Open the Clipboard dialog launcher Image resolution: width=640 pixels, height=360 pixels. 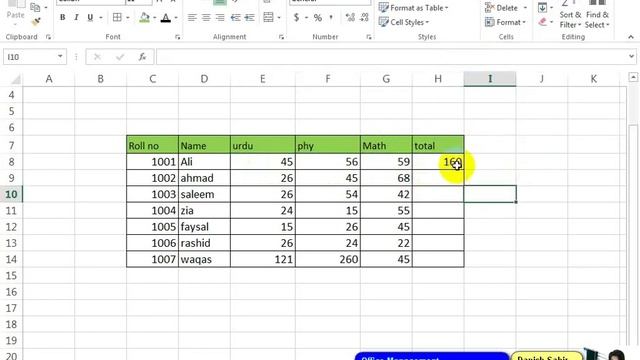pos(49,37)
